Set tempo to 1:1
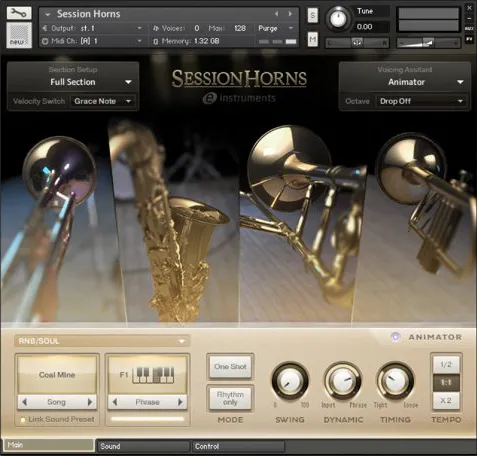477x456 pixels. click(x=446, y=382)
